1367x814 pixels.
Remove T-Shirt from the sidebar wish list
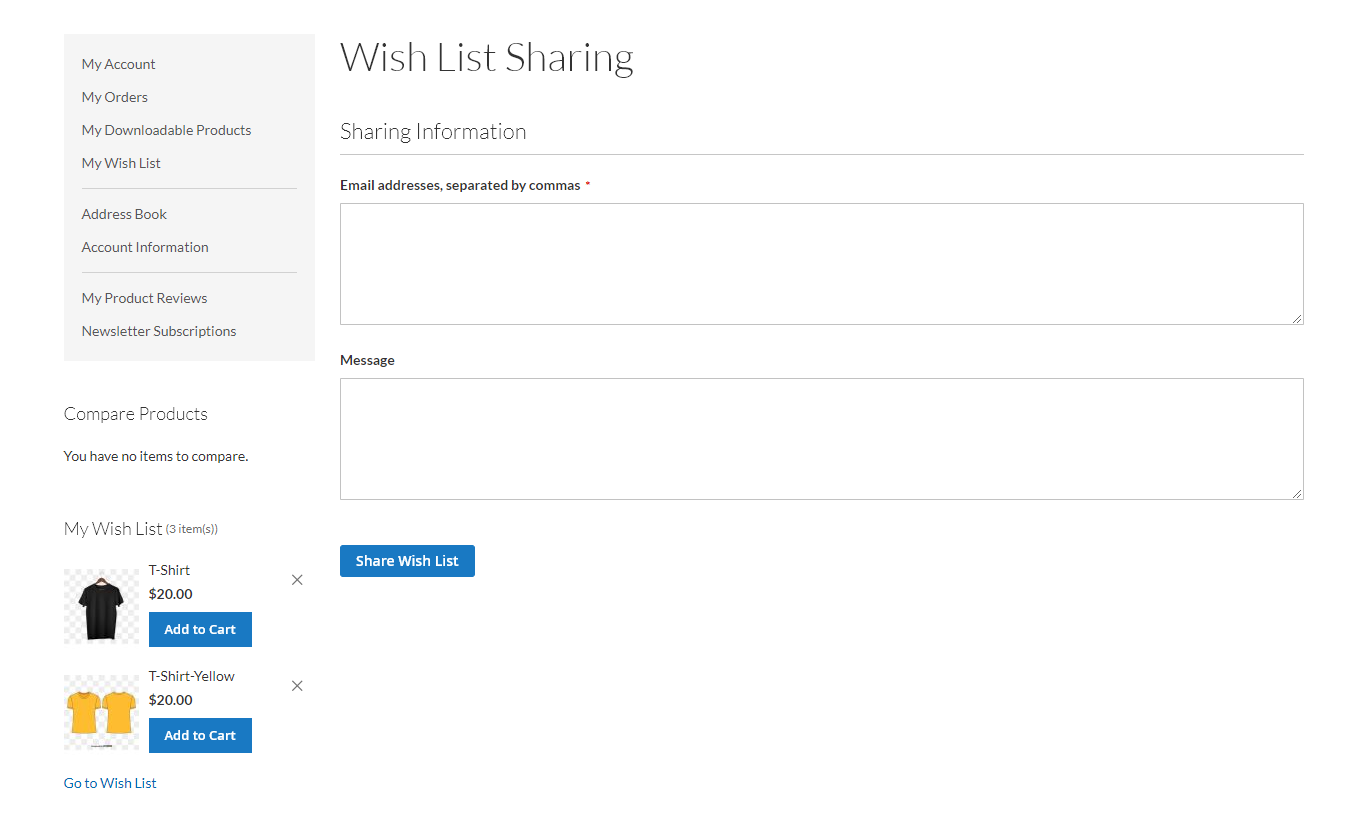(x=297, y=580)
